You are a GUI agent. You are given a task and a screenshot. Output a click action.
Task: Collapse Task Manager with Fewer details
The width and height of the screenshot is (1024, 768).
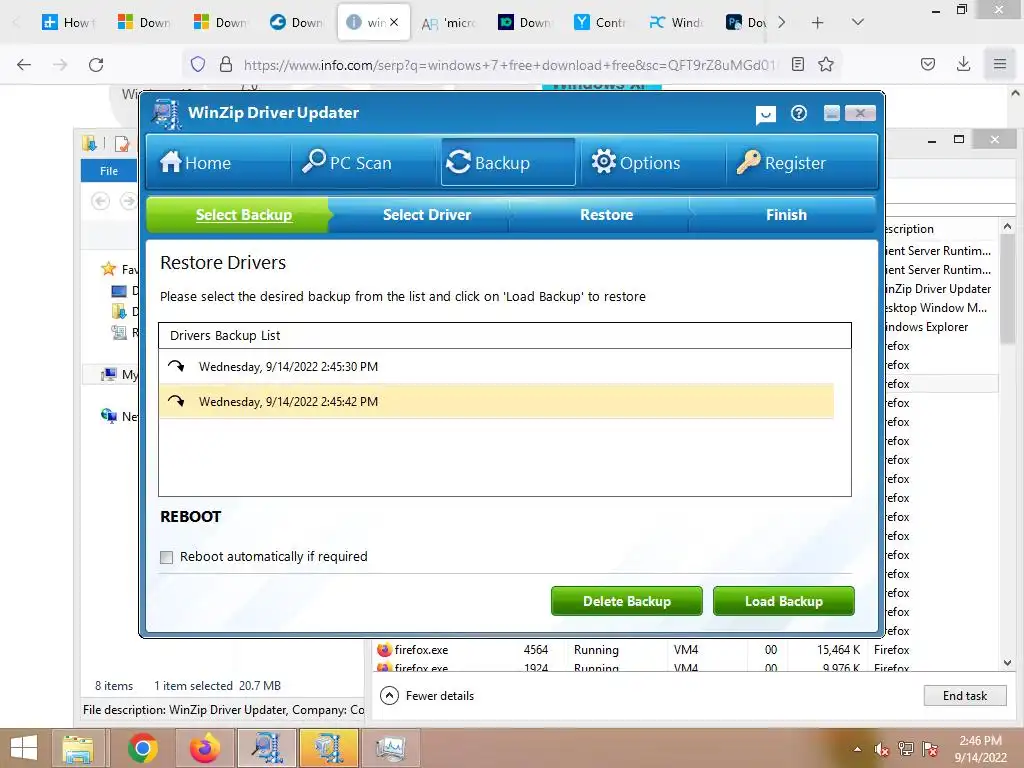point(427,696)
